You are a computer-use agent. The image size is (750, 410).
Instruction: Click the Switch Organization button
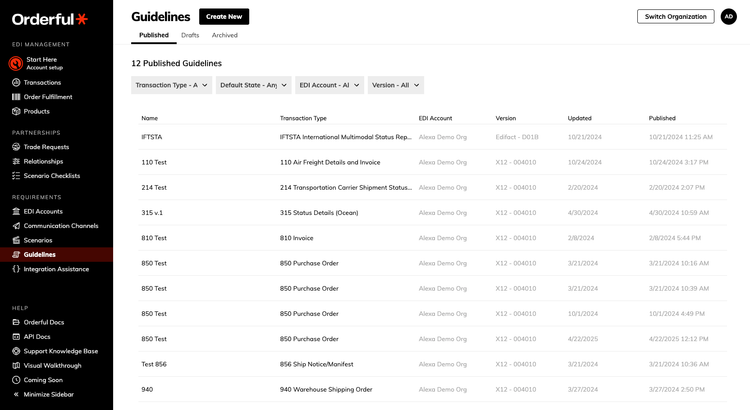(x=675, y=17)
